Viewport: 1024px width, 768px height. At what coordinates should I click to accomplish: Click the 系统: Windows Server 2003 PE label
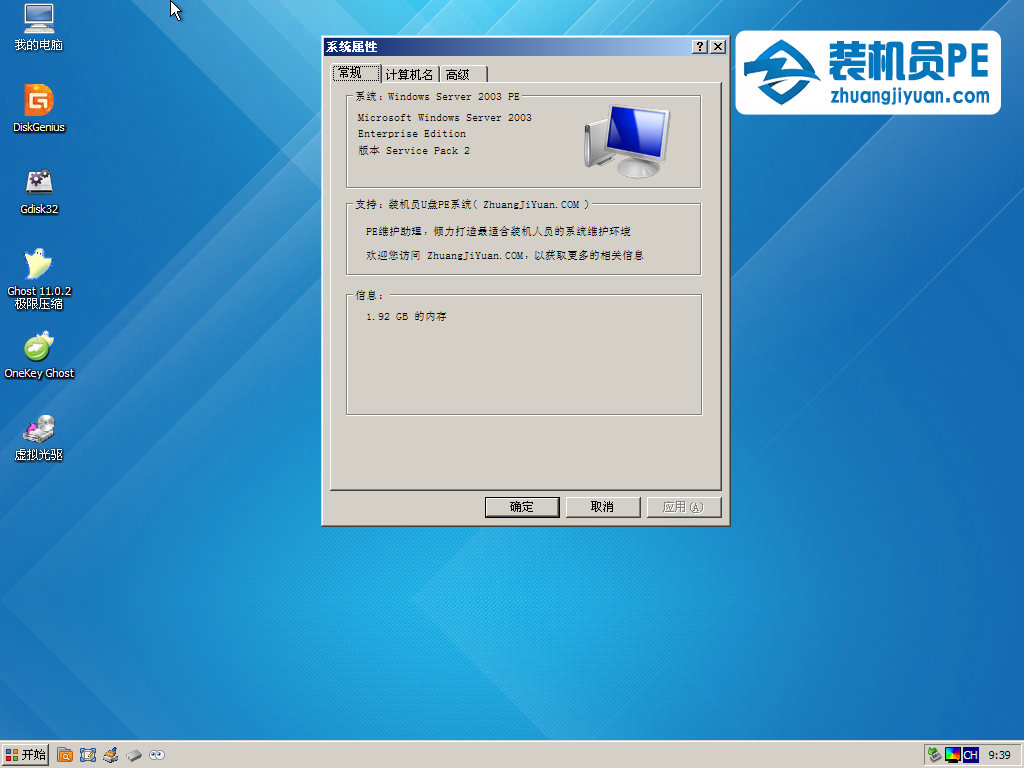tap(438, 97)
